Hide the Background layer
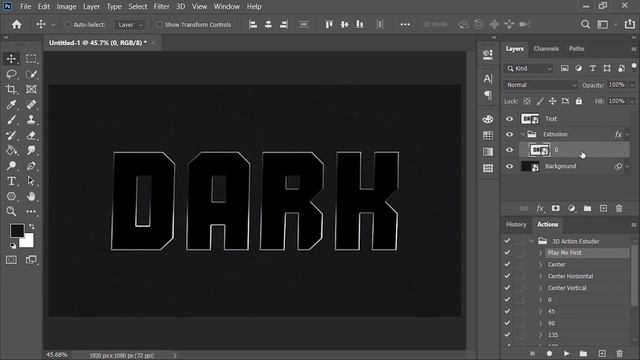 [509, 167]
